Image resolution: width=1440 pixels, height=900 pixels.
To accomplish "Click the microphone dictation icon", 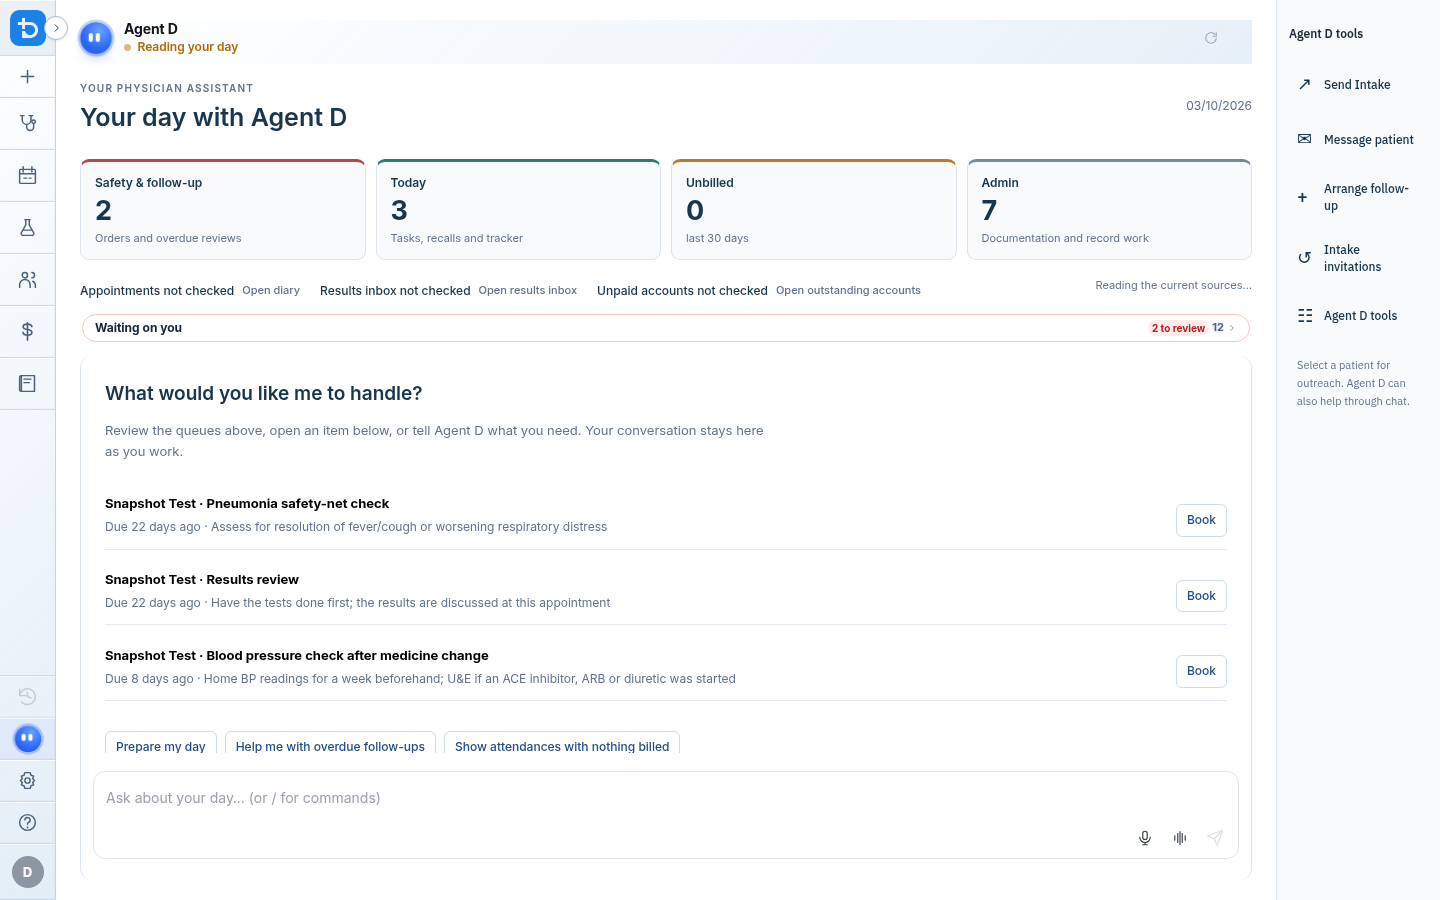I will 1145,838.
